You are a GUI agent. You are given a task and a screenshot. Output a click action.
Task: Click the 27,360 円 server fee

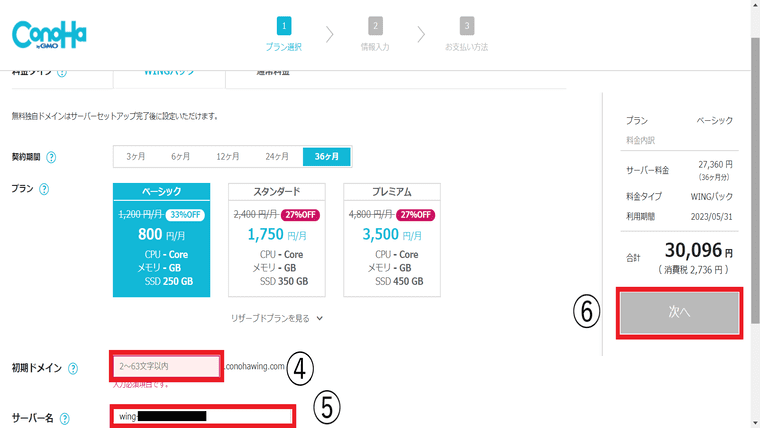(715, 165)
